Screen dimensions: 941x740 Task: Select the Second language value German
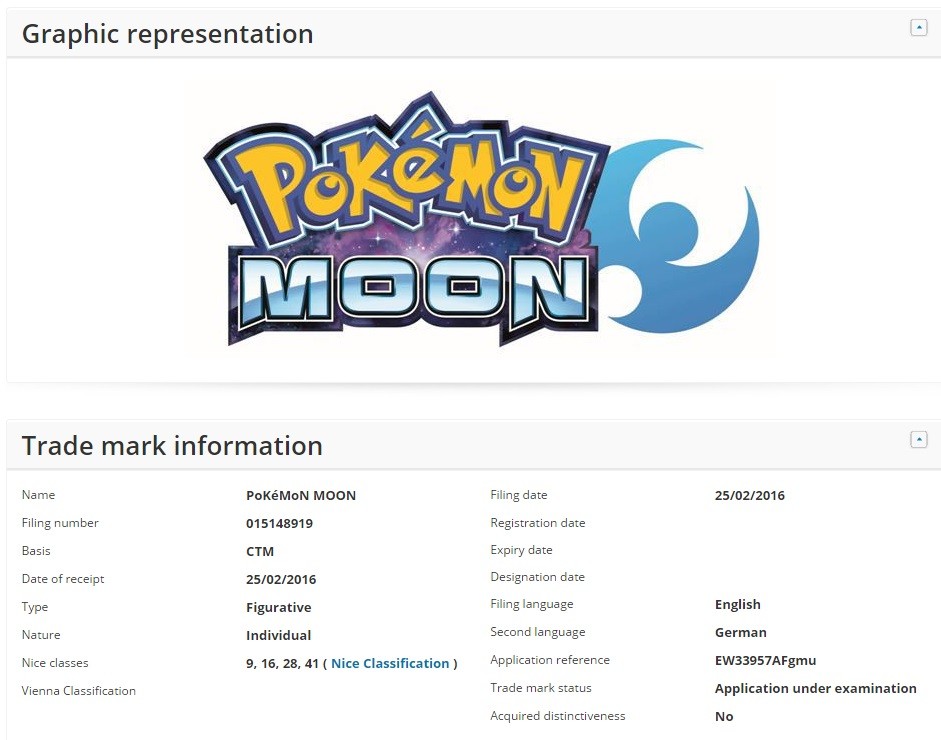coord(741,632)
